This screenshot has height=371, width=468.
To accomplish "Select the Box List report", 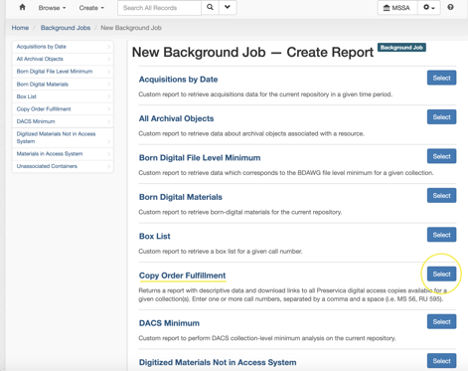I will click(x=441, y=235).
